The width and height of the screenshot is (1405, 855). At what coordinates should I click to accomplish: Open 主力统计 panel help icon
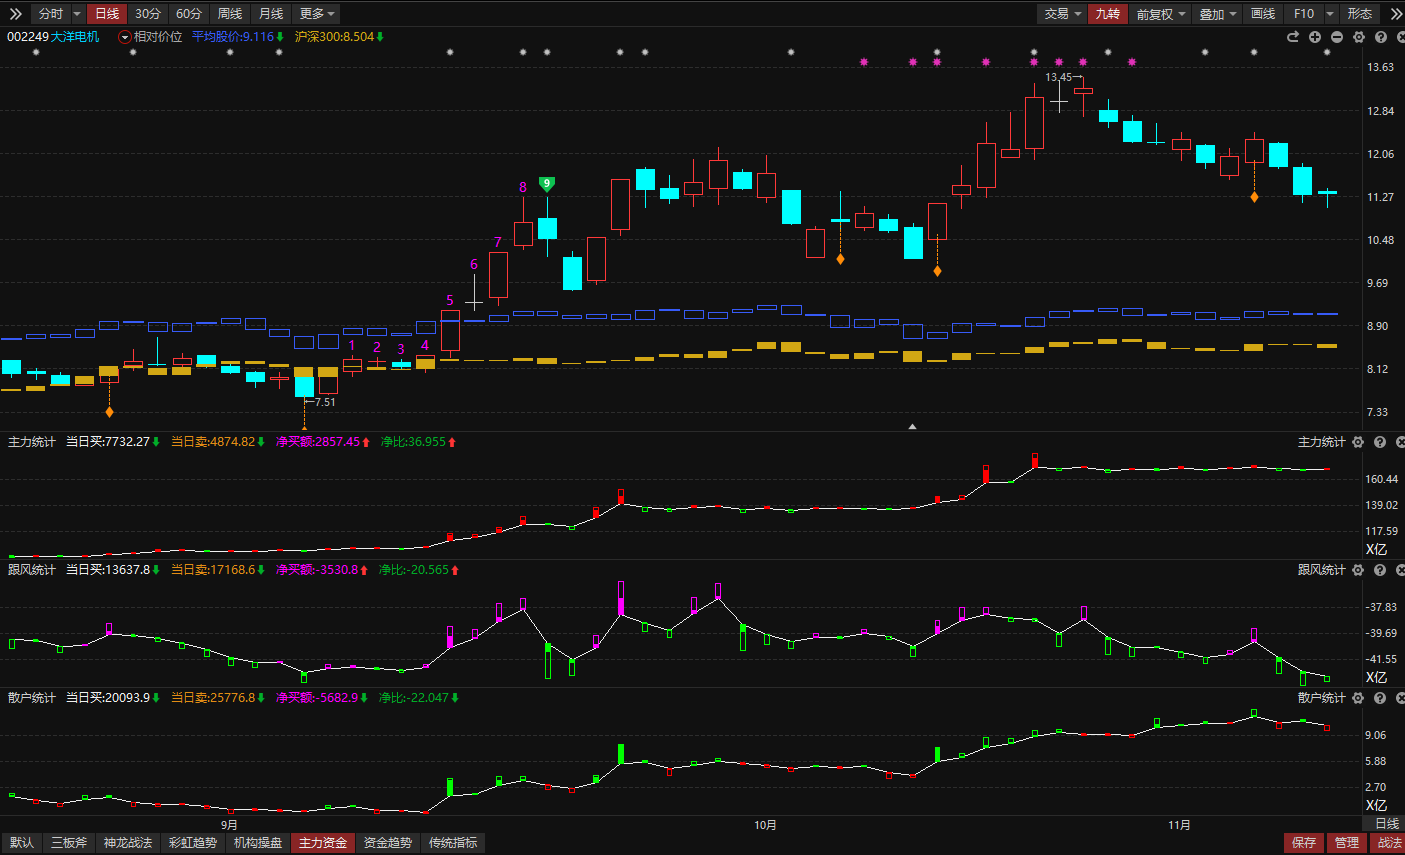click(x=1380, y=442)
